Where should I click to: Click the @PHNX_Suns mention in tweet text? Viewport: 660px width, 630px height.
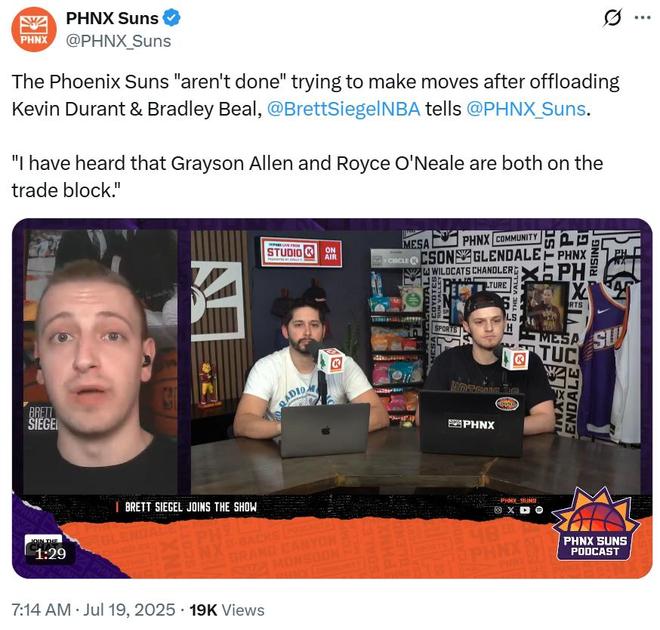(x=526, y=109)
